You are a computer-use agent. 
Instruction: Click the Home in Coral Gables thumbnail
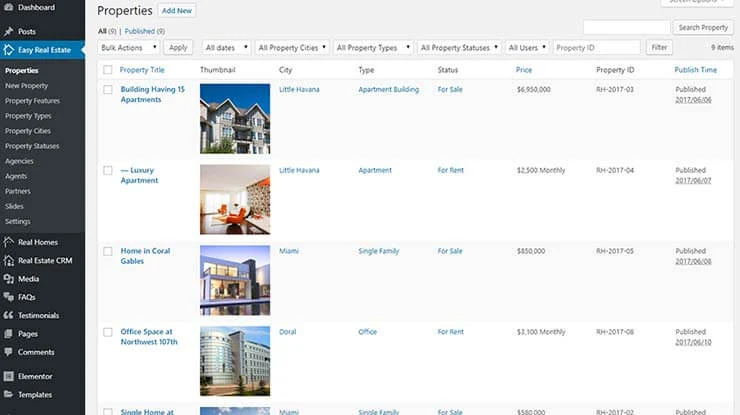click(235, 280)
